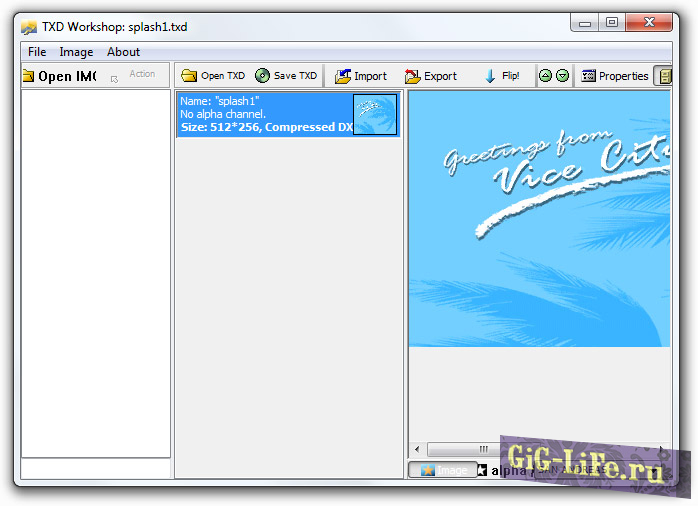Export the texture with Export button
Viewport: 698px width, 506px height.
[x=431, y=76]
